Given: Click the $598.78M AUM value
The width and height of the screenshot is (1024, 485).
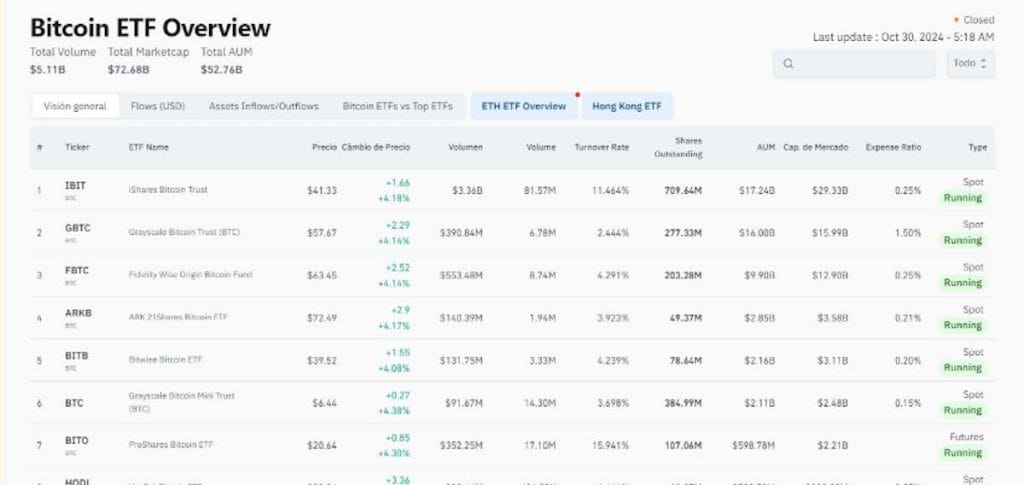Looking at the screenshot, I should (x=754, y=446).
